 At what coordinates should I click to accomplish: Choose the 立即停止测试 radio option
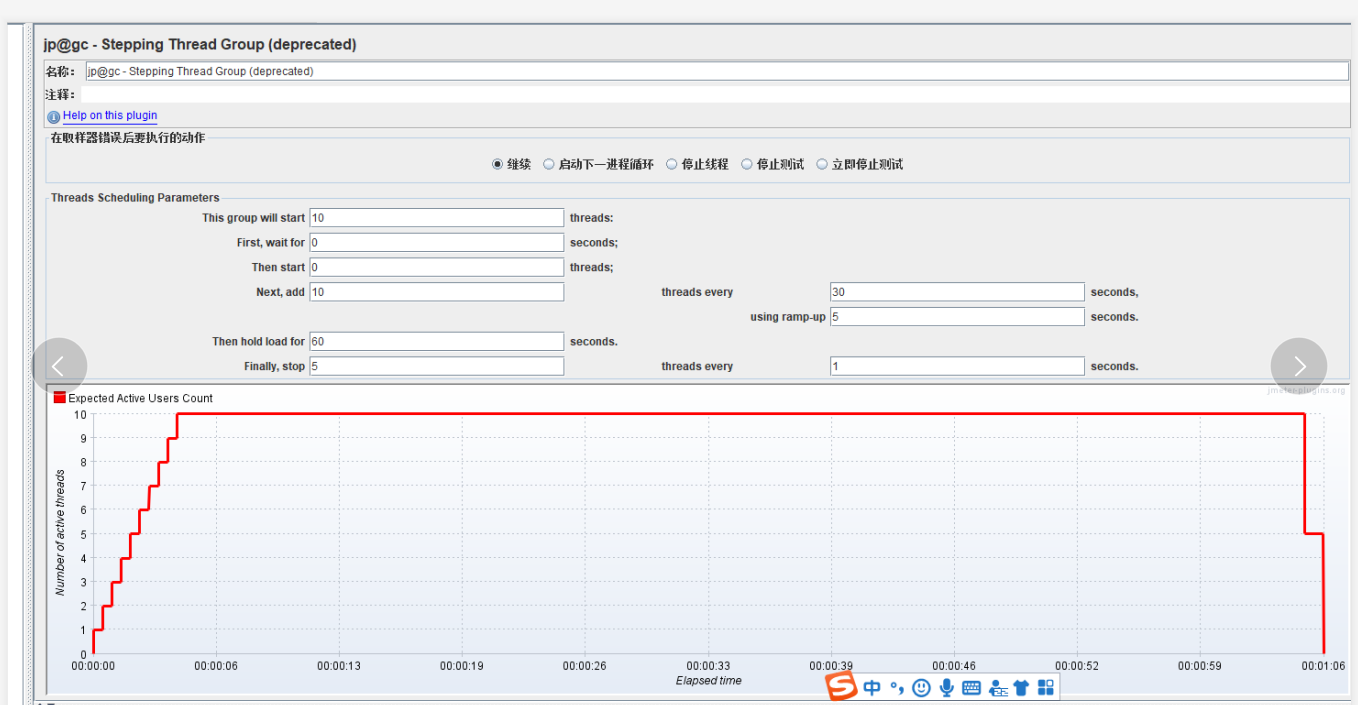(x=822, y=165)
